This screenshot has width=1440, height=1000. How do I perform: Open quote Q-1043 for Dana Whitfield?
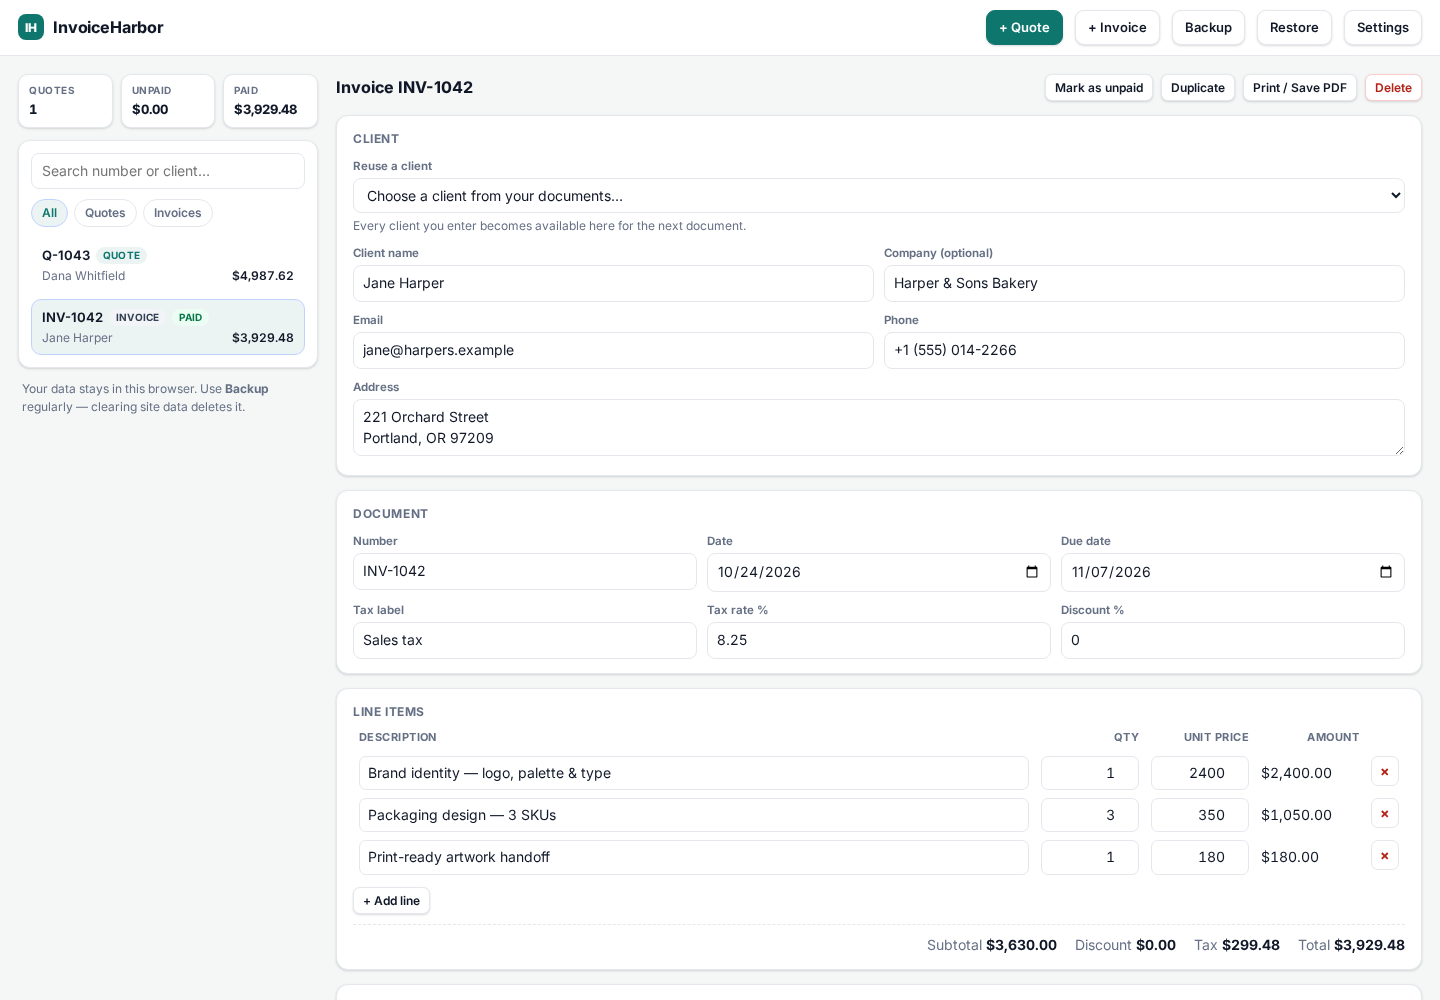click(168, 266)
